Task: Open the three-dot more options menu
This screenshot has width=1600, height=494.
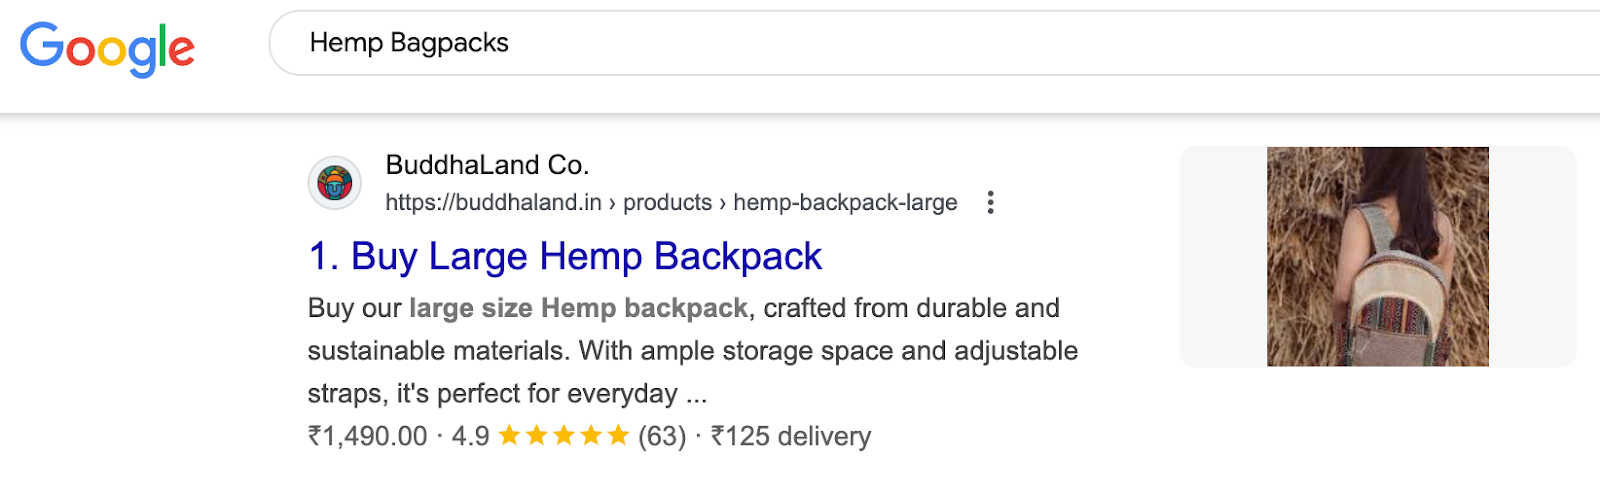Action: (x=990, y=203)
